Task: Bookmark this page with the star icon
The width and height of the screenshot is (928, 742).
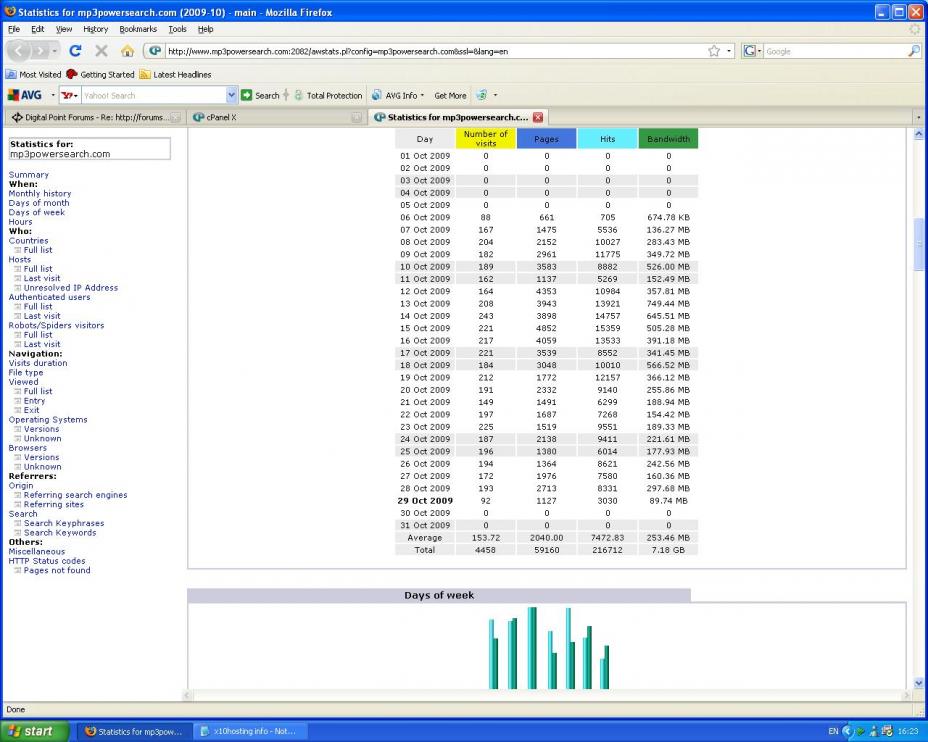Action: (714, 51)
